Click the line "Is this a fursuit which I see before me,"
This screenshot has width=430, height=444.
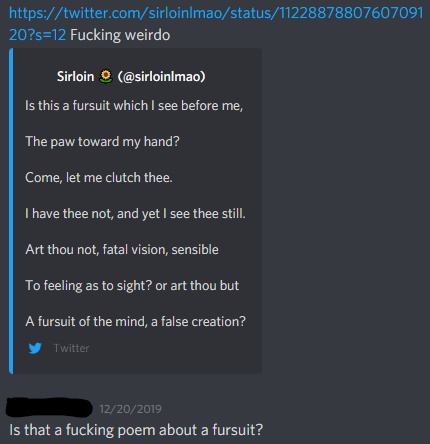point(134,105)
